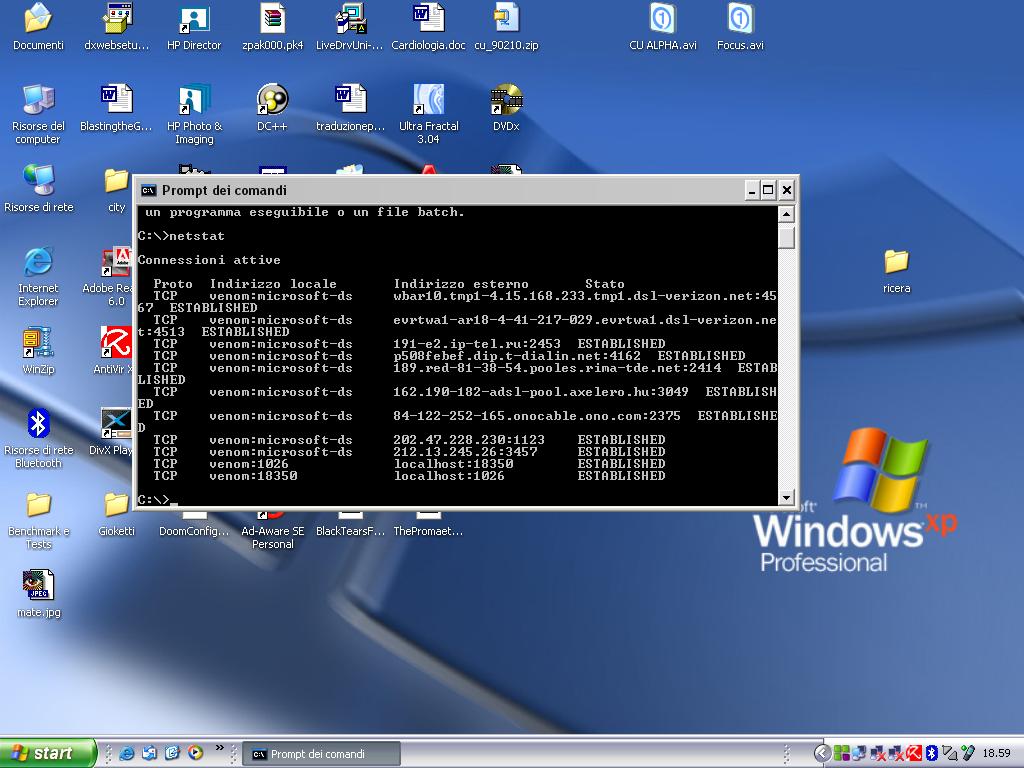Open command prompt system menu icon

(148, 190)
